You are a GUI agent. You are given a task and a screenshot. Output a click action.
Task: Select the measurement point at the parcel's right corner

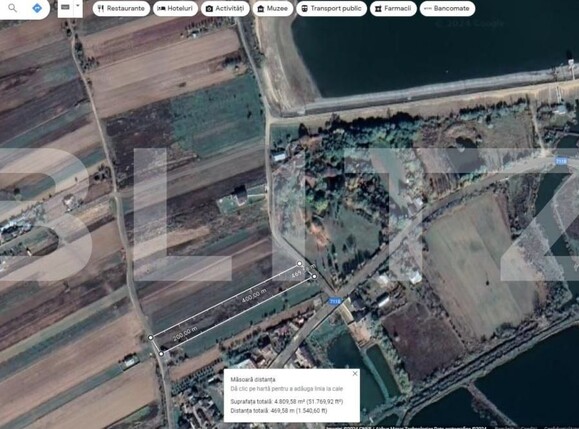(x=314, y=276)
